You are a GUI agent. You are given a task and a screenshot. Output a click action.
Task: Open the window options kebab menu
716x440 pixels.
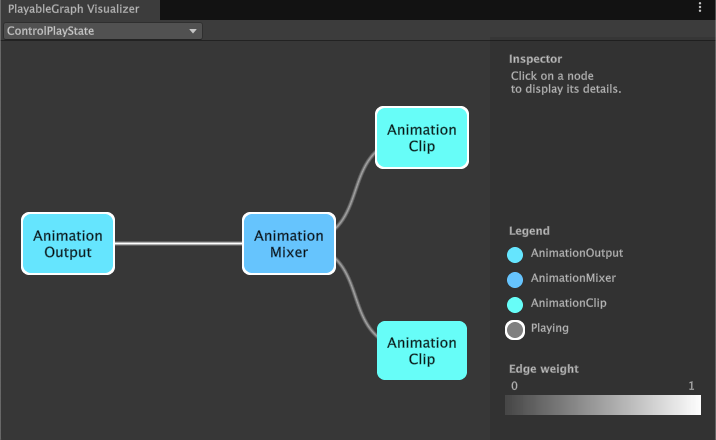click(700, 8)
